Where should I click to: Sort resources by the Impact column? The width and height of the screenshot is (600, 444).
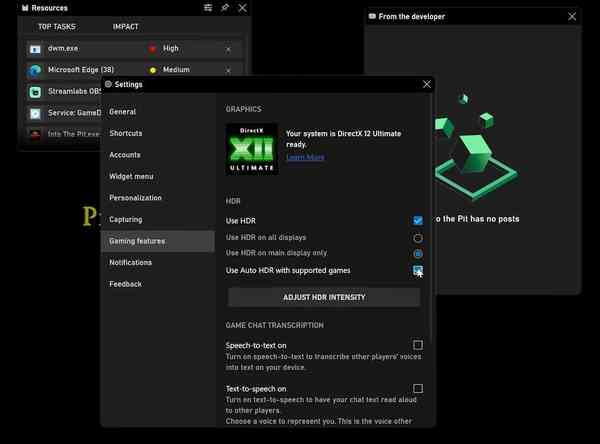(126, 26)
